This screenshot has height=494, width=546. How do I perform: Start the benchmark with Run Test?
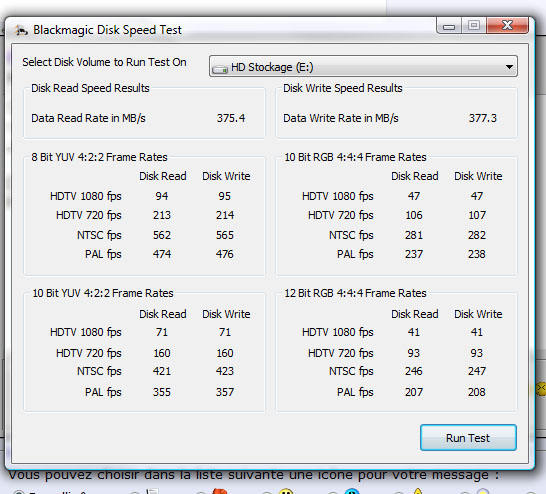(x=468, y=438)
